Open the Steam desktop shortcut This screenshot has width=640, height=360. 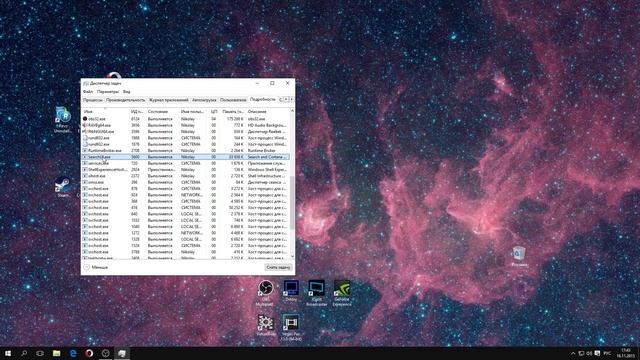click(63, 187)
